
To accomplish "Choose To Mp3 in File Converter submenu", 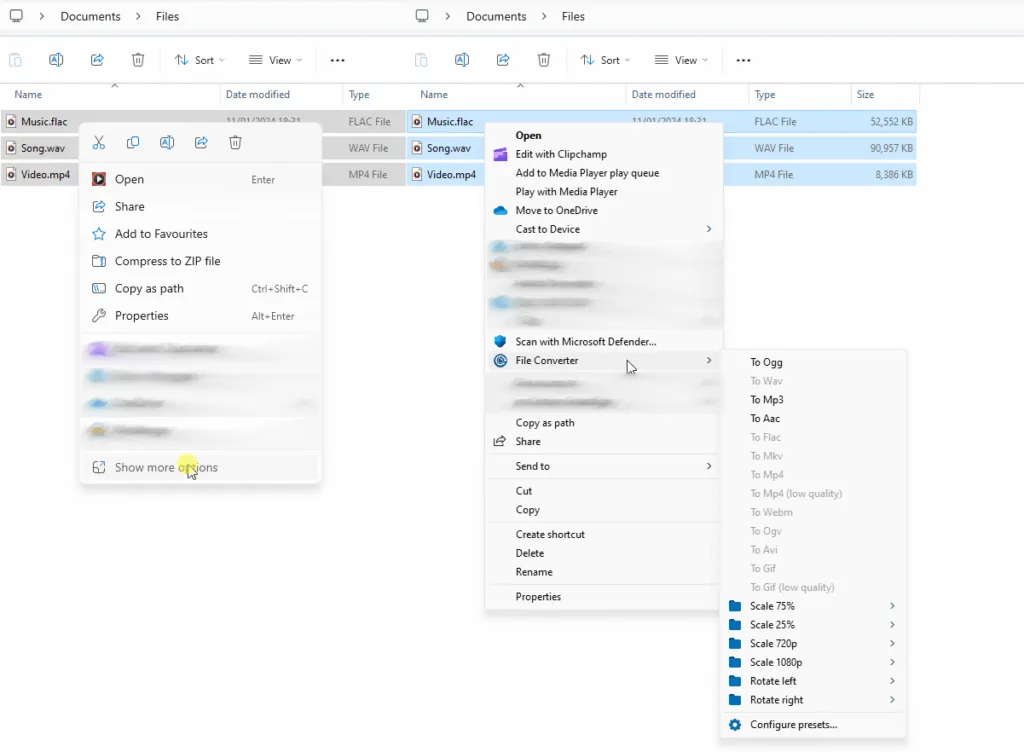I will [x=767, y=400].
